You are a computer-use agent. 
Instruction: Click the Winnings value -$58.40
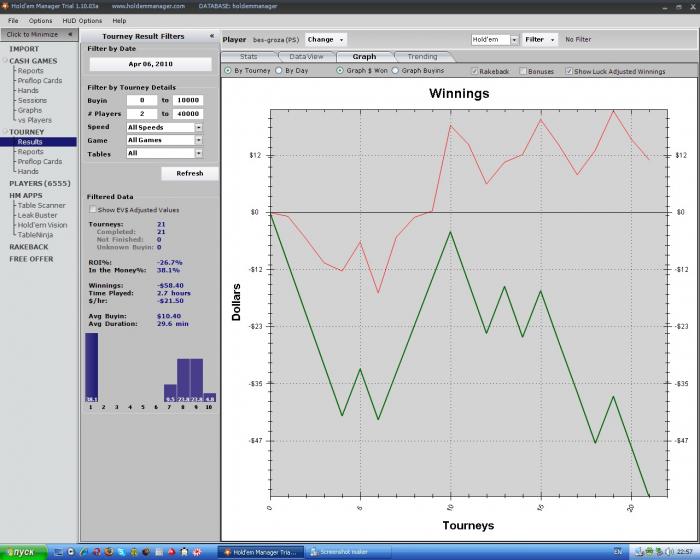click(x=170, y=285)
